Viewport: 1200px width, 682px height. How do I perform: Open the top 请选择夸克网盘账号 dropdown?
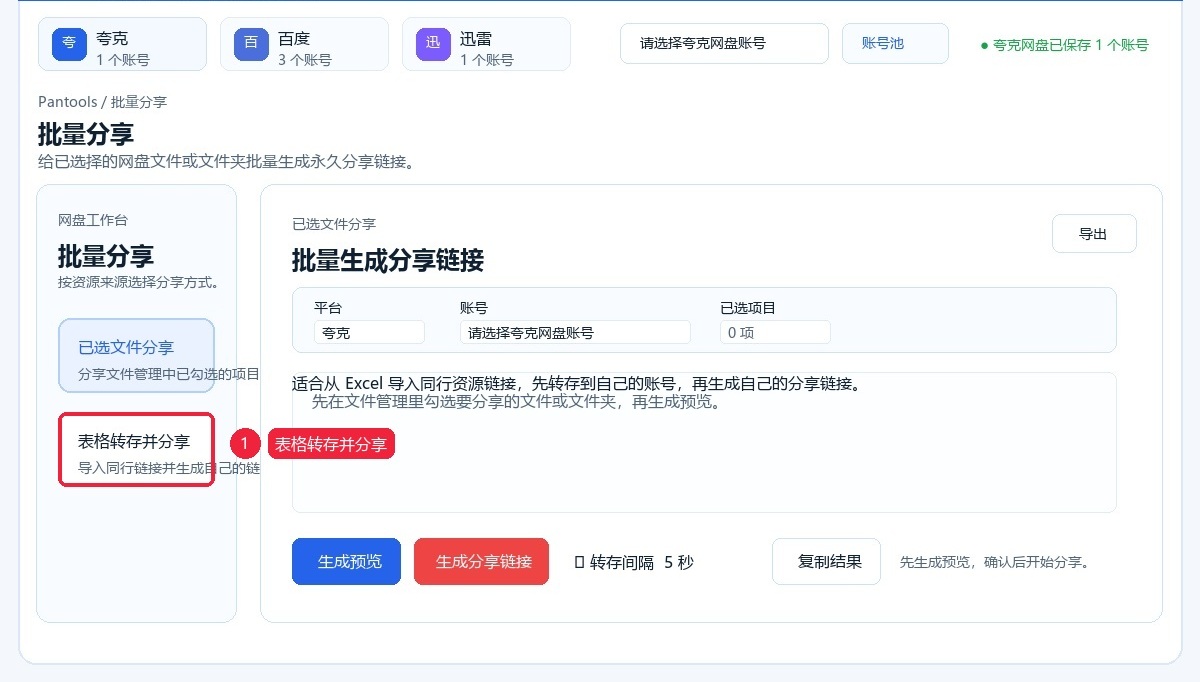[x=724, y=44]
